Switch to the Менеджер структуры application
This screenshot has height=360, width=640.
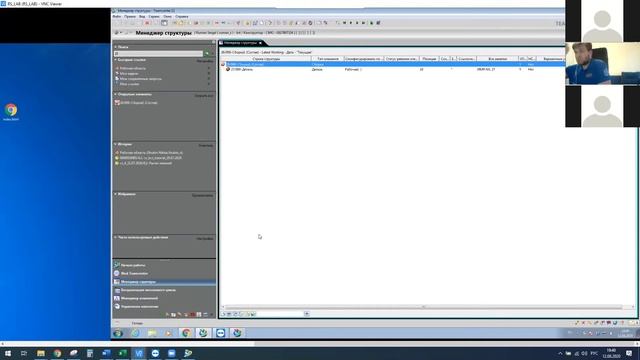click(x=164, y=282)
